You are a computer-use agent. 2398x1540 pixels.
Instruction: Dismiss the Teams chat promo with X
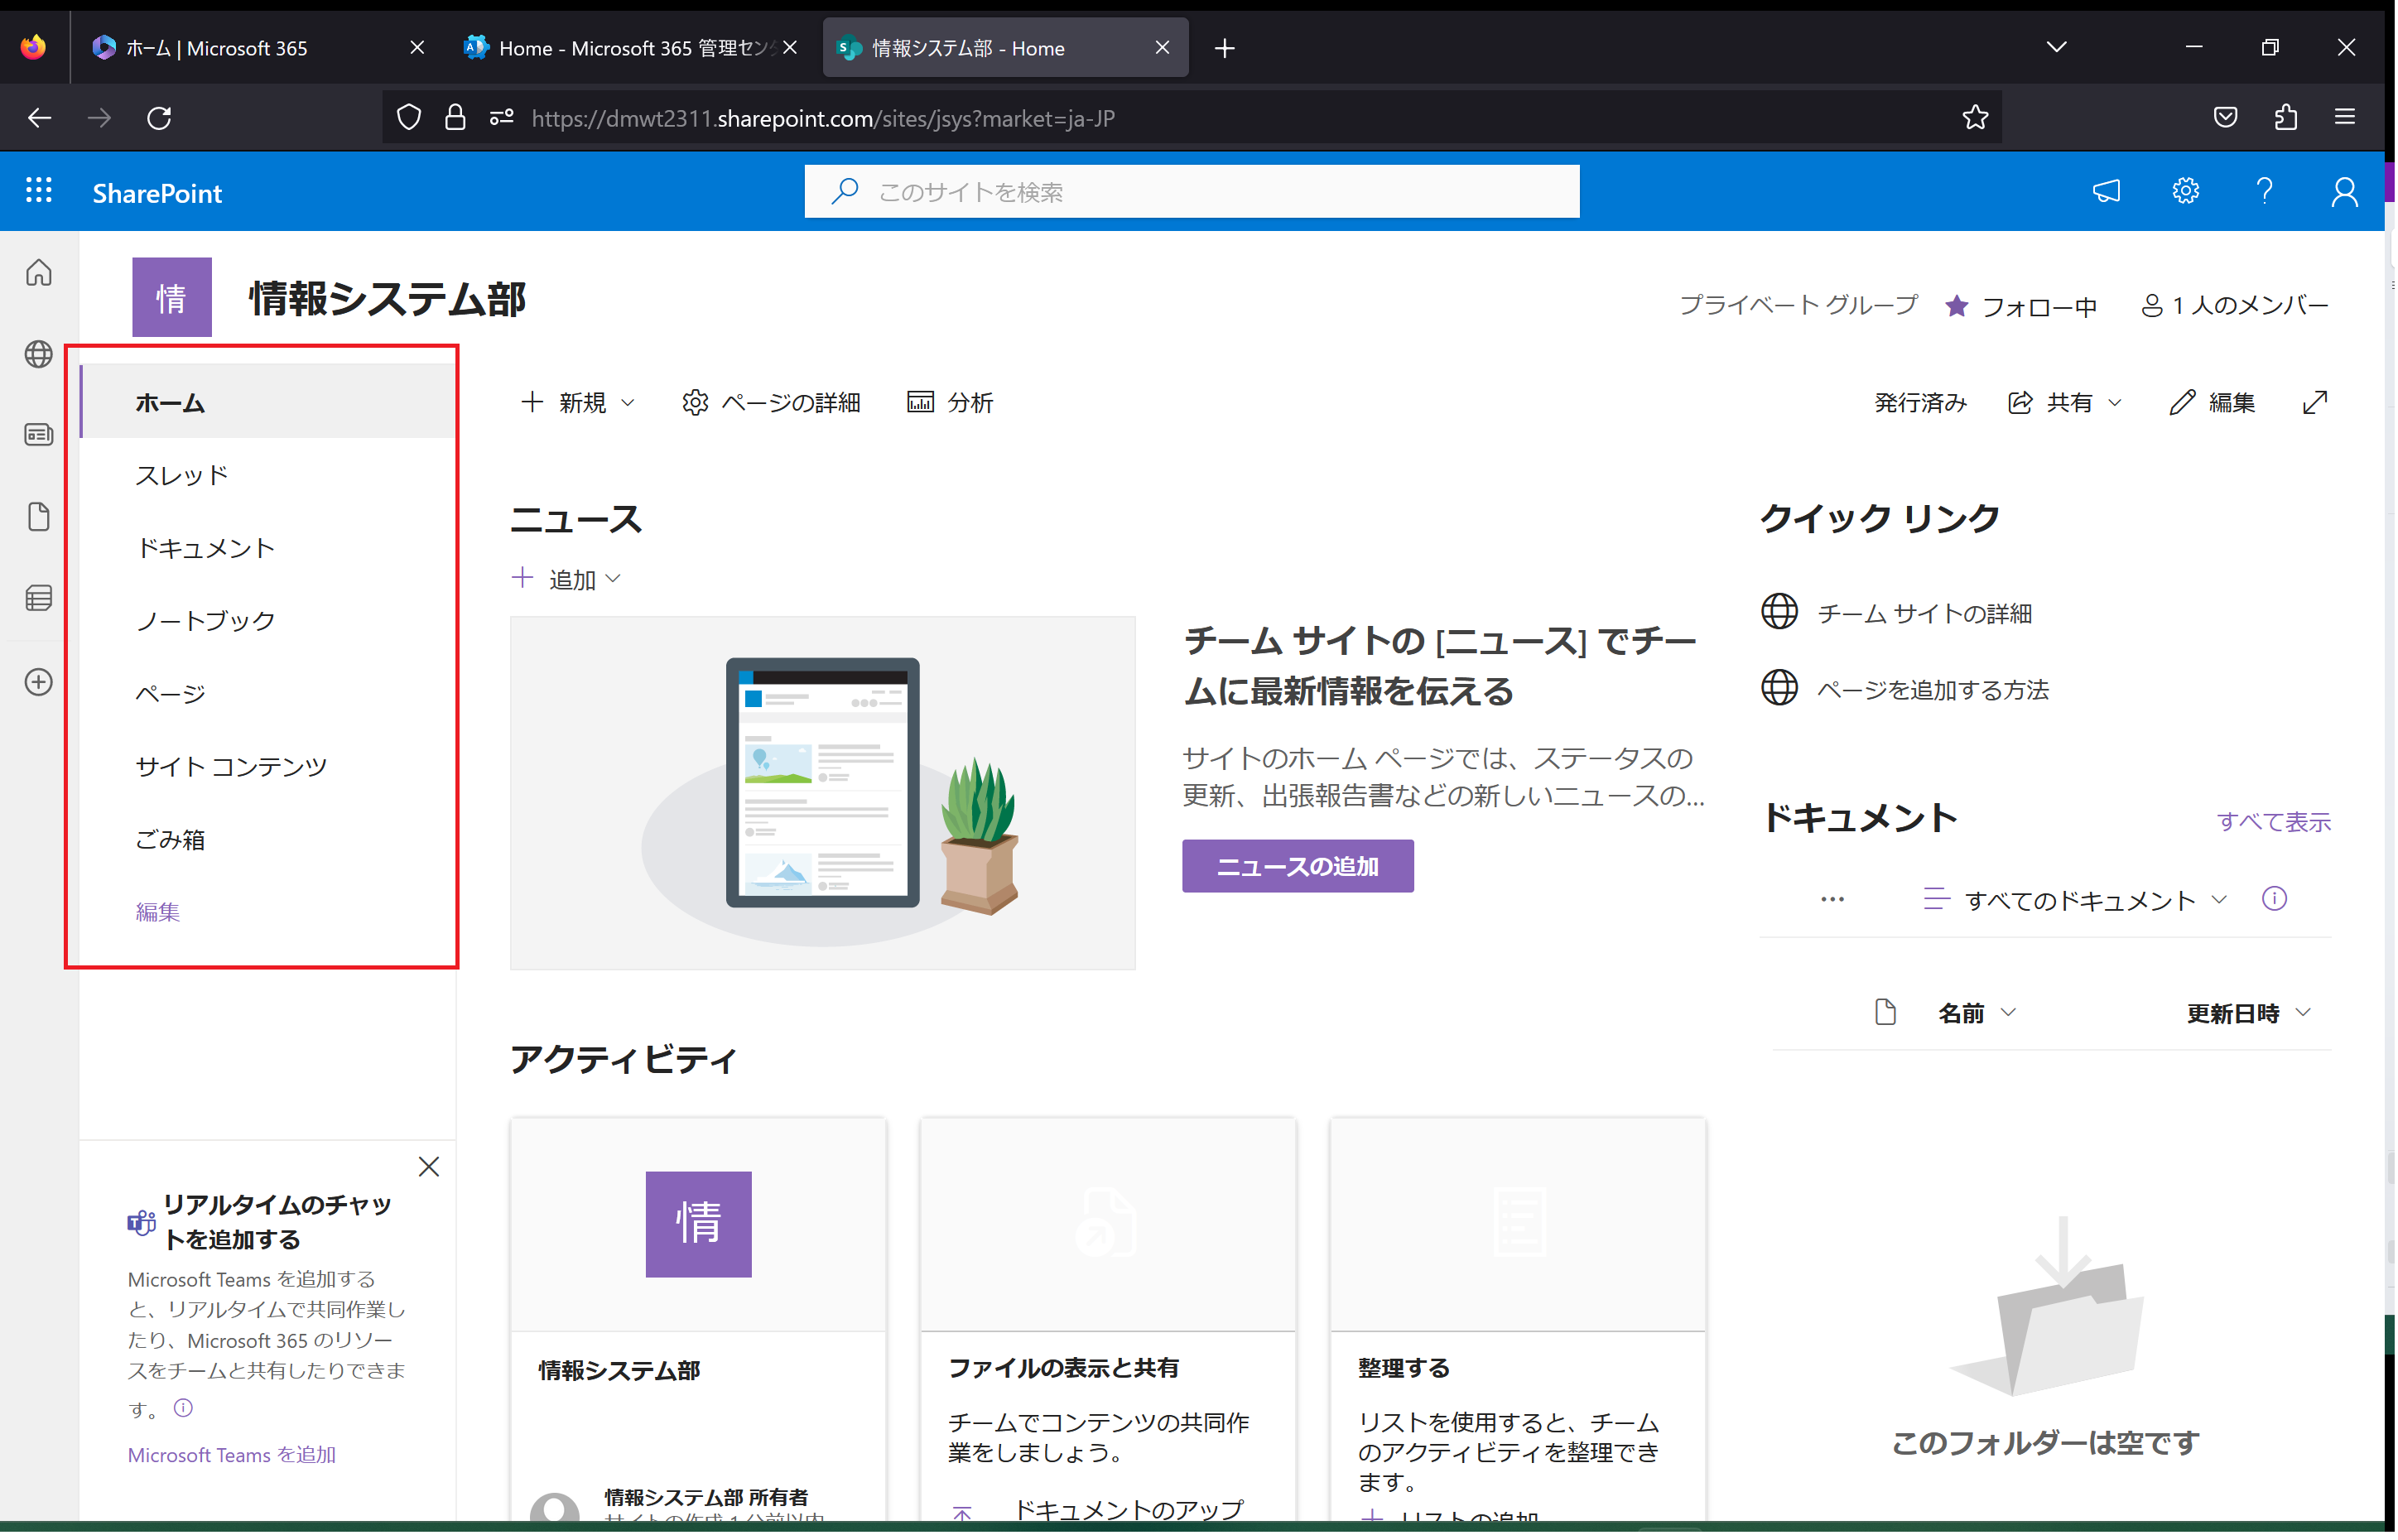point(429,1167)
